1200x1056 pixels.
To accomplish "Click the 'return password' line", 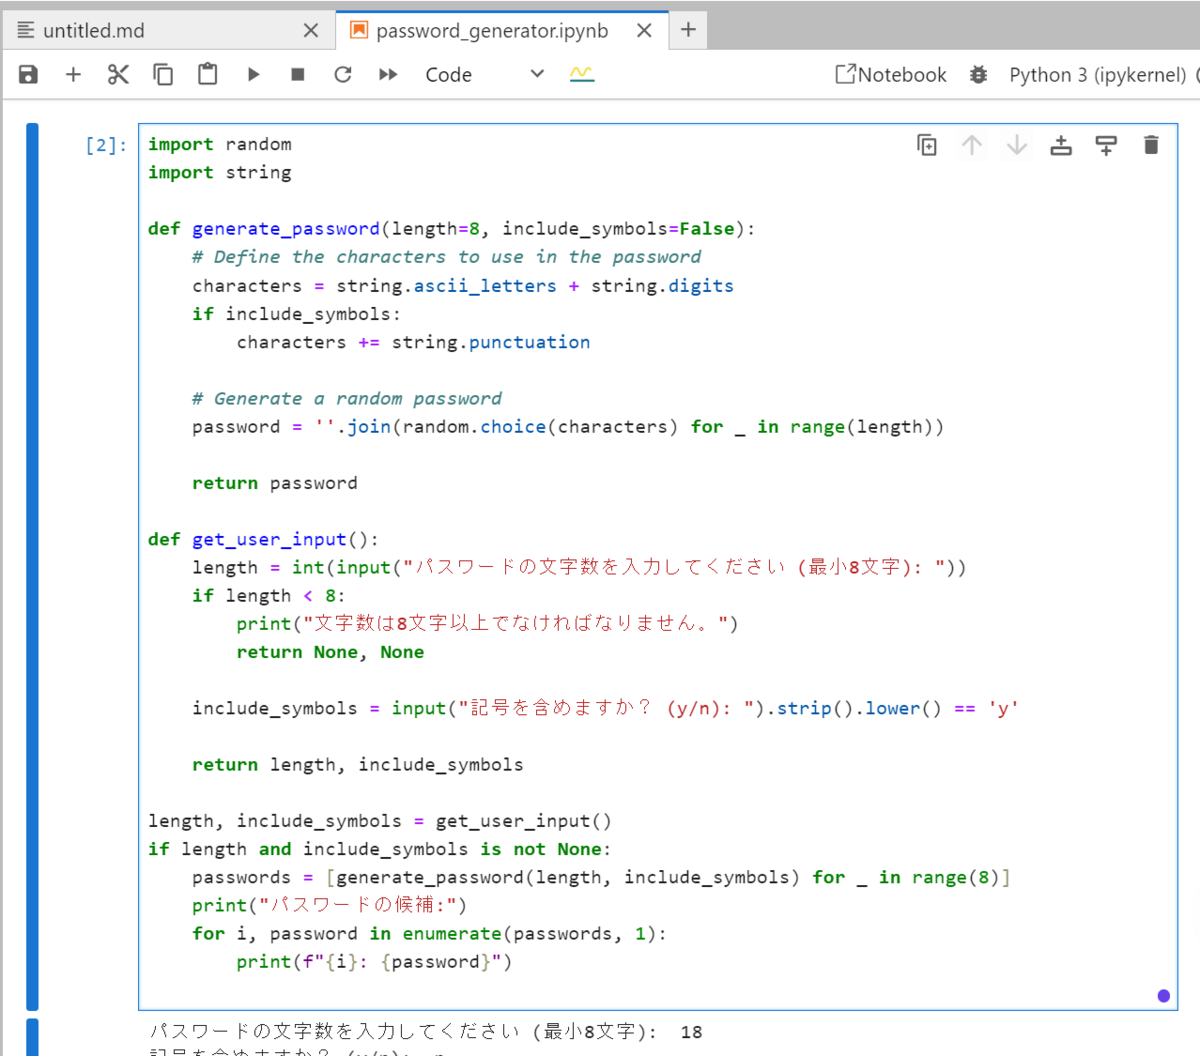I will tap(275, 483).
